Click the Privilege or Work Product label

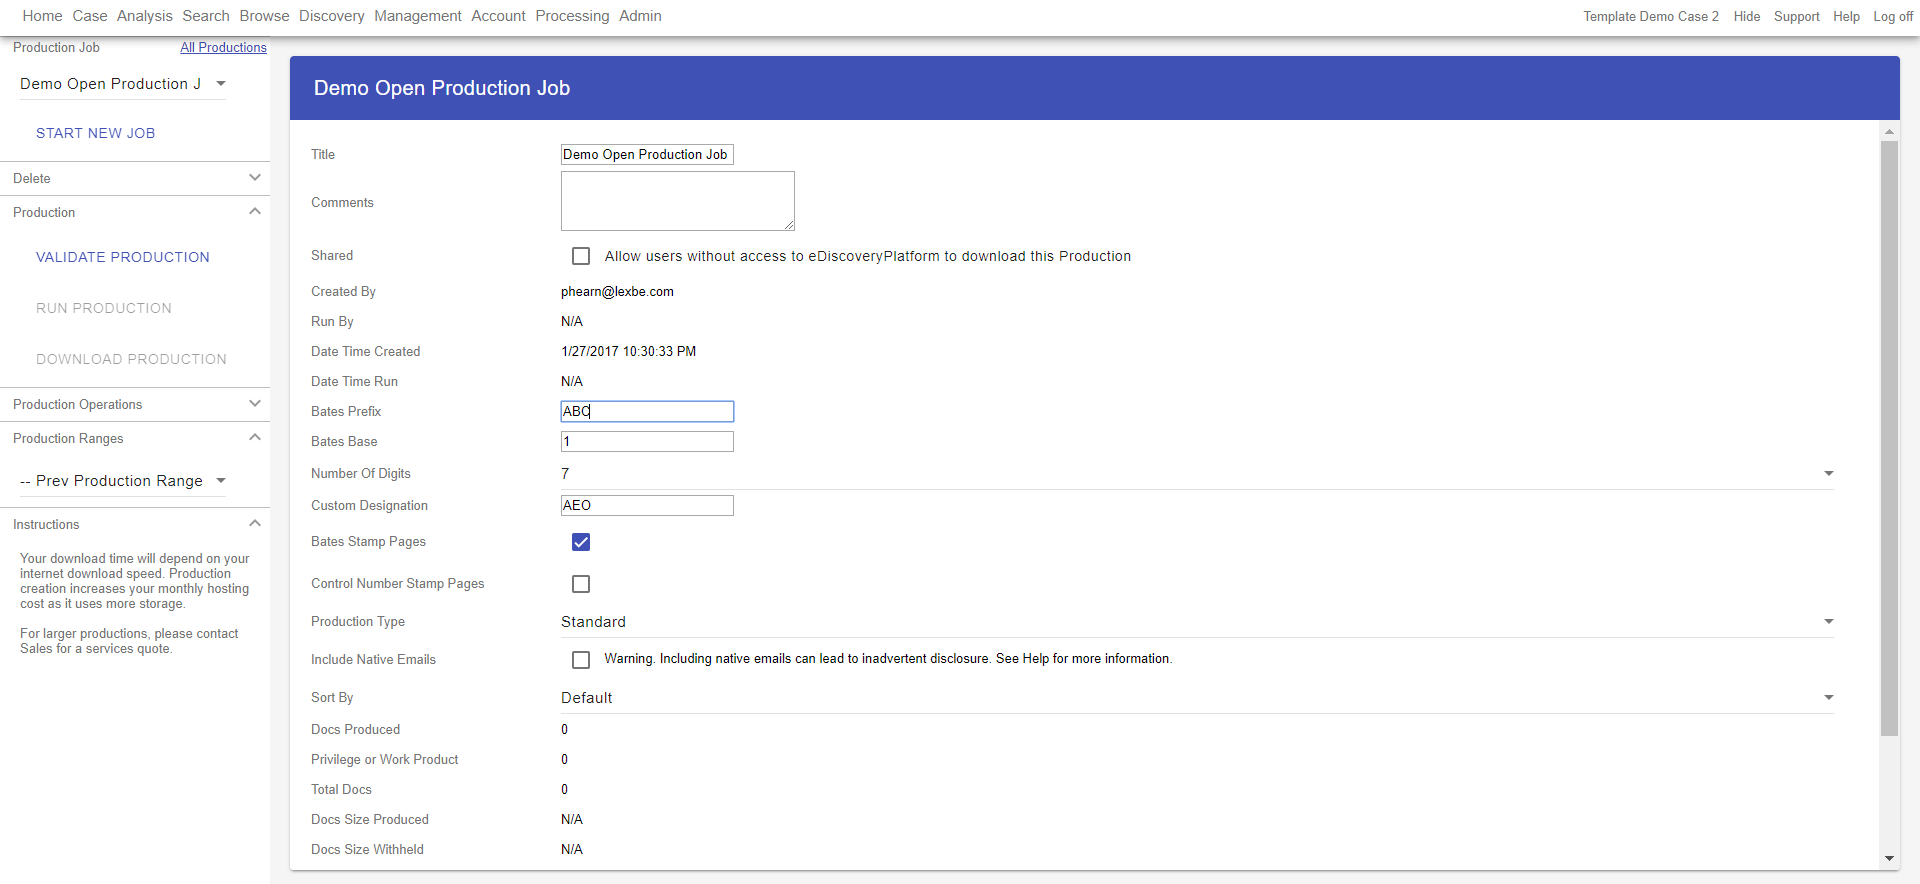tap(384, 760)
